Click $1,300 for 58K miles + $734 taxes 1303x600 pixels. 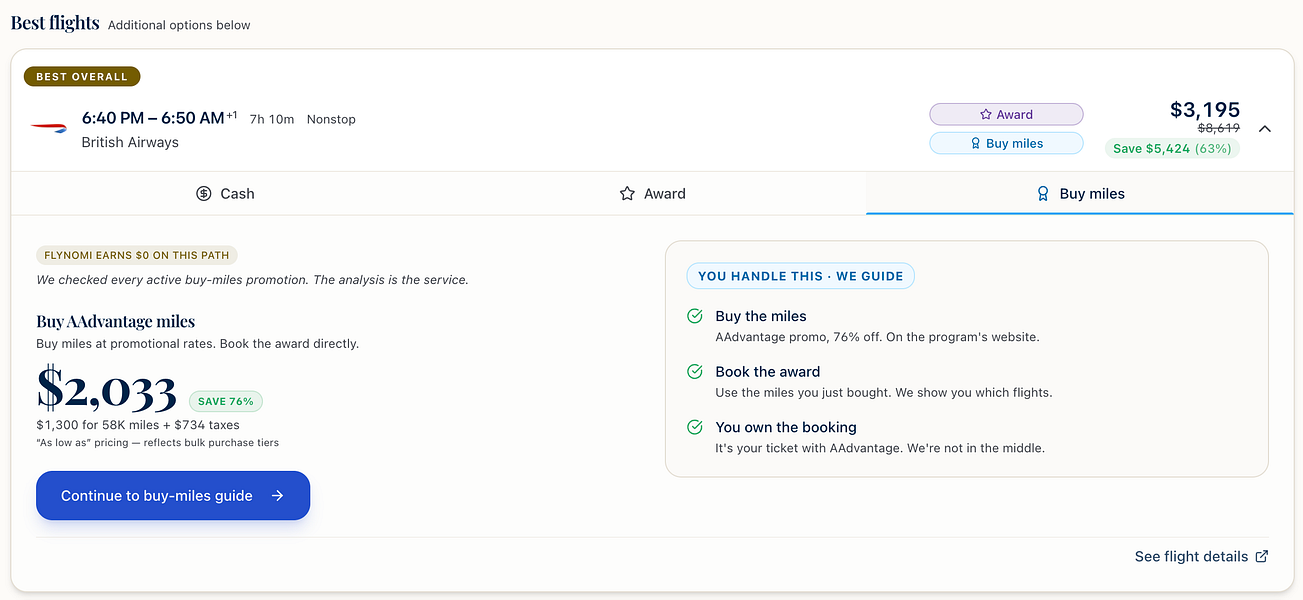coord(138,425)
